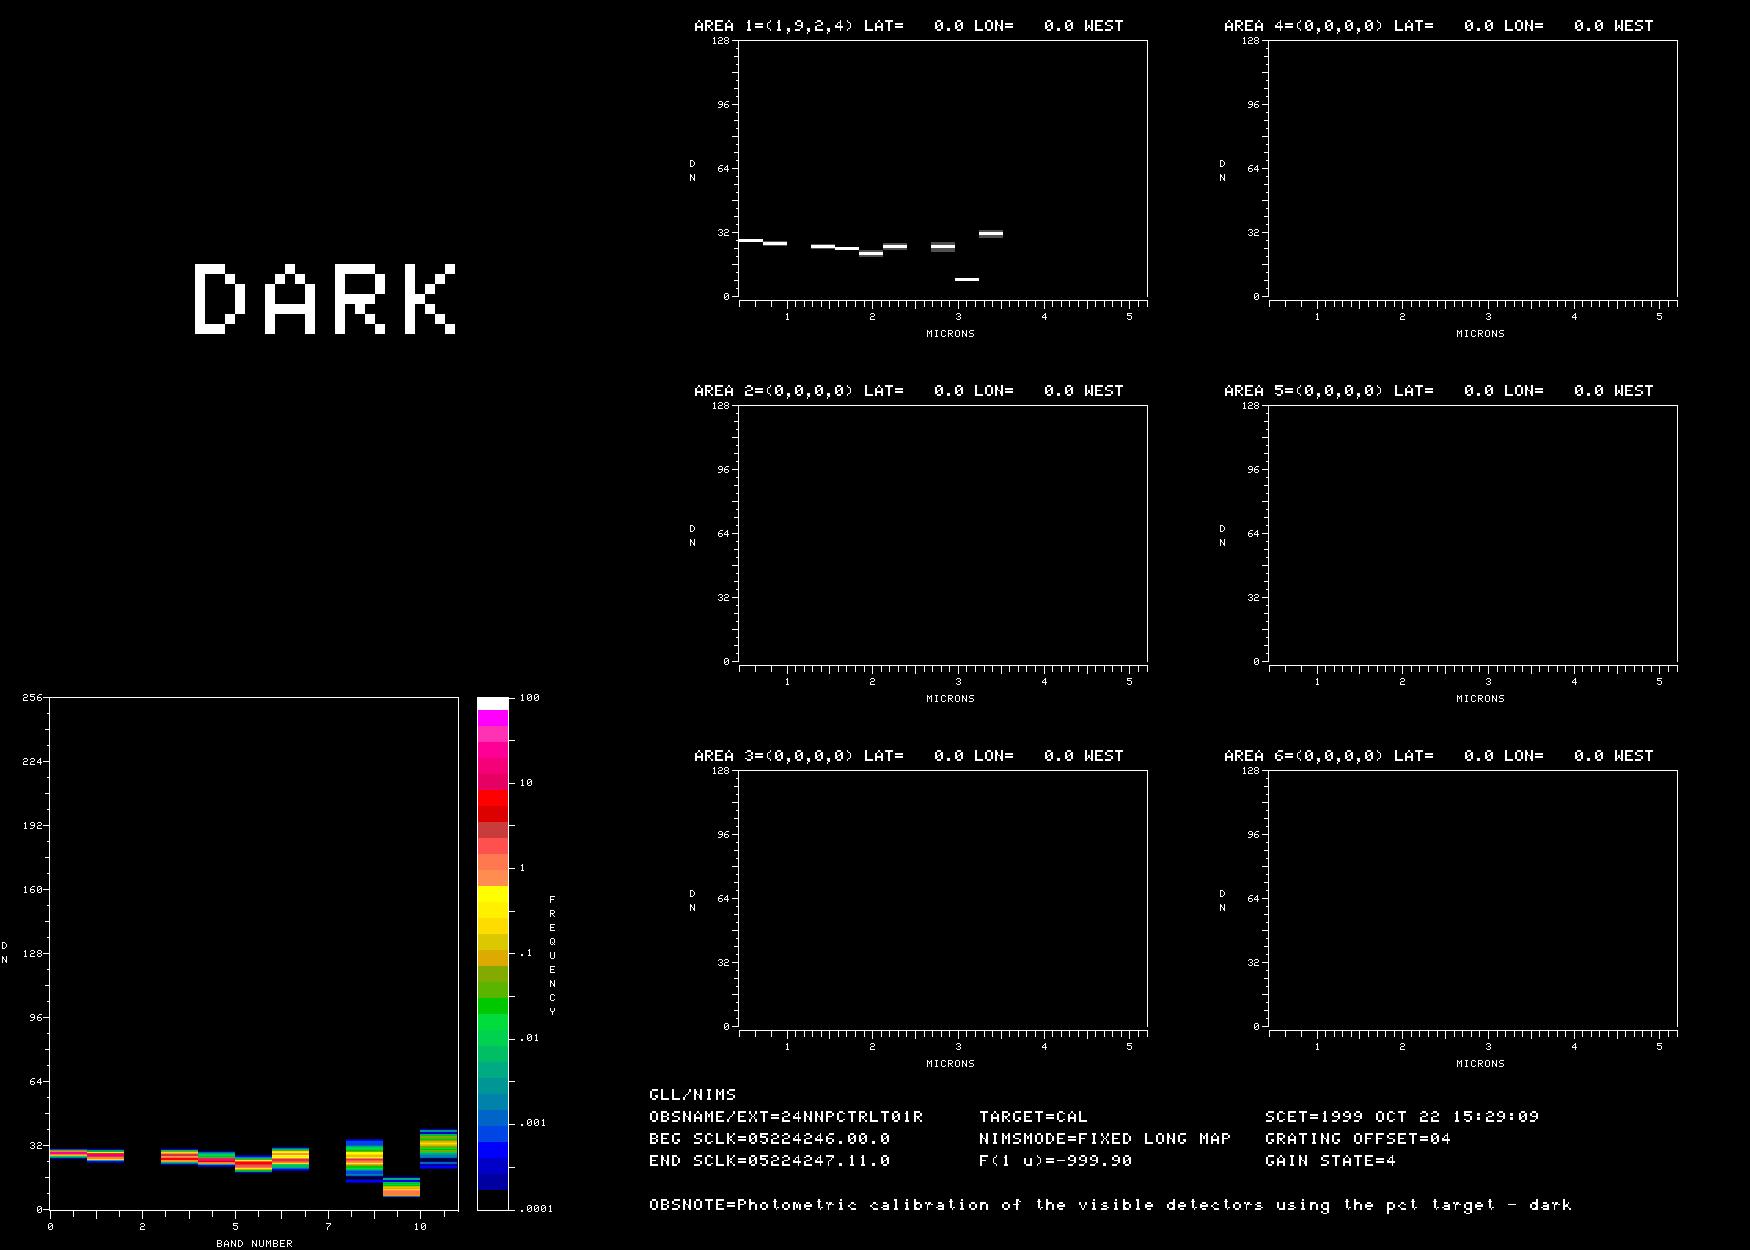Click the TARGET=CAL label
The width and height of the screenshot is (1750, 1250).
coord(1033,1117)
